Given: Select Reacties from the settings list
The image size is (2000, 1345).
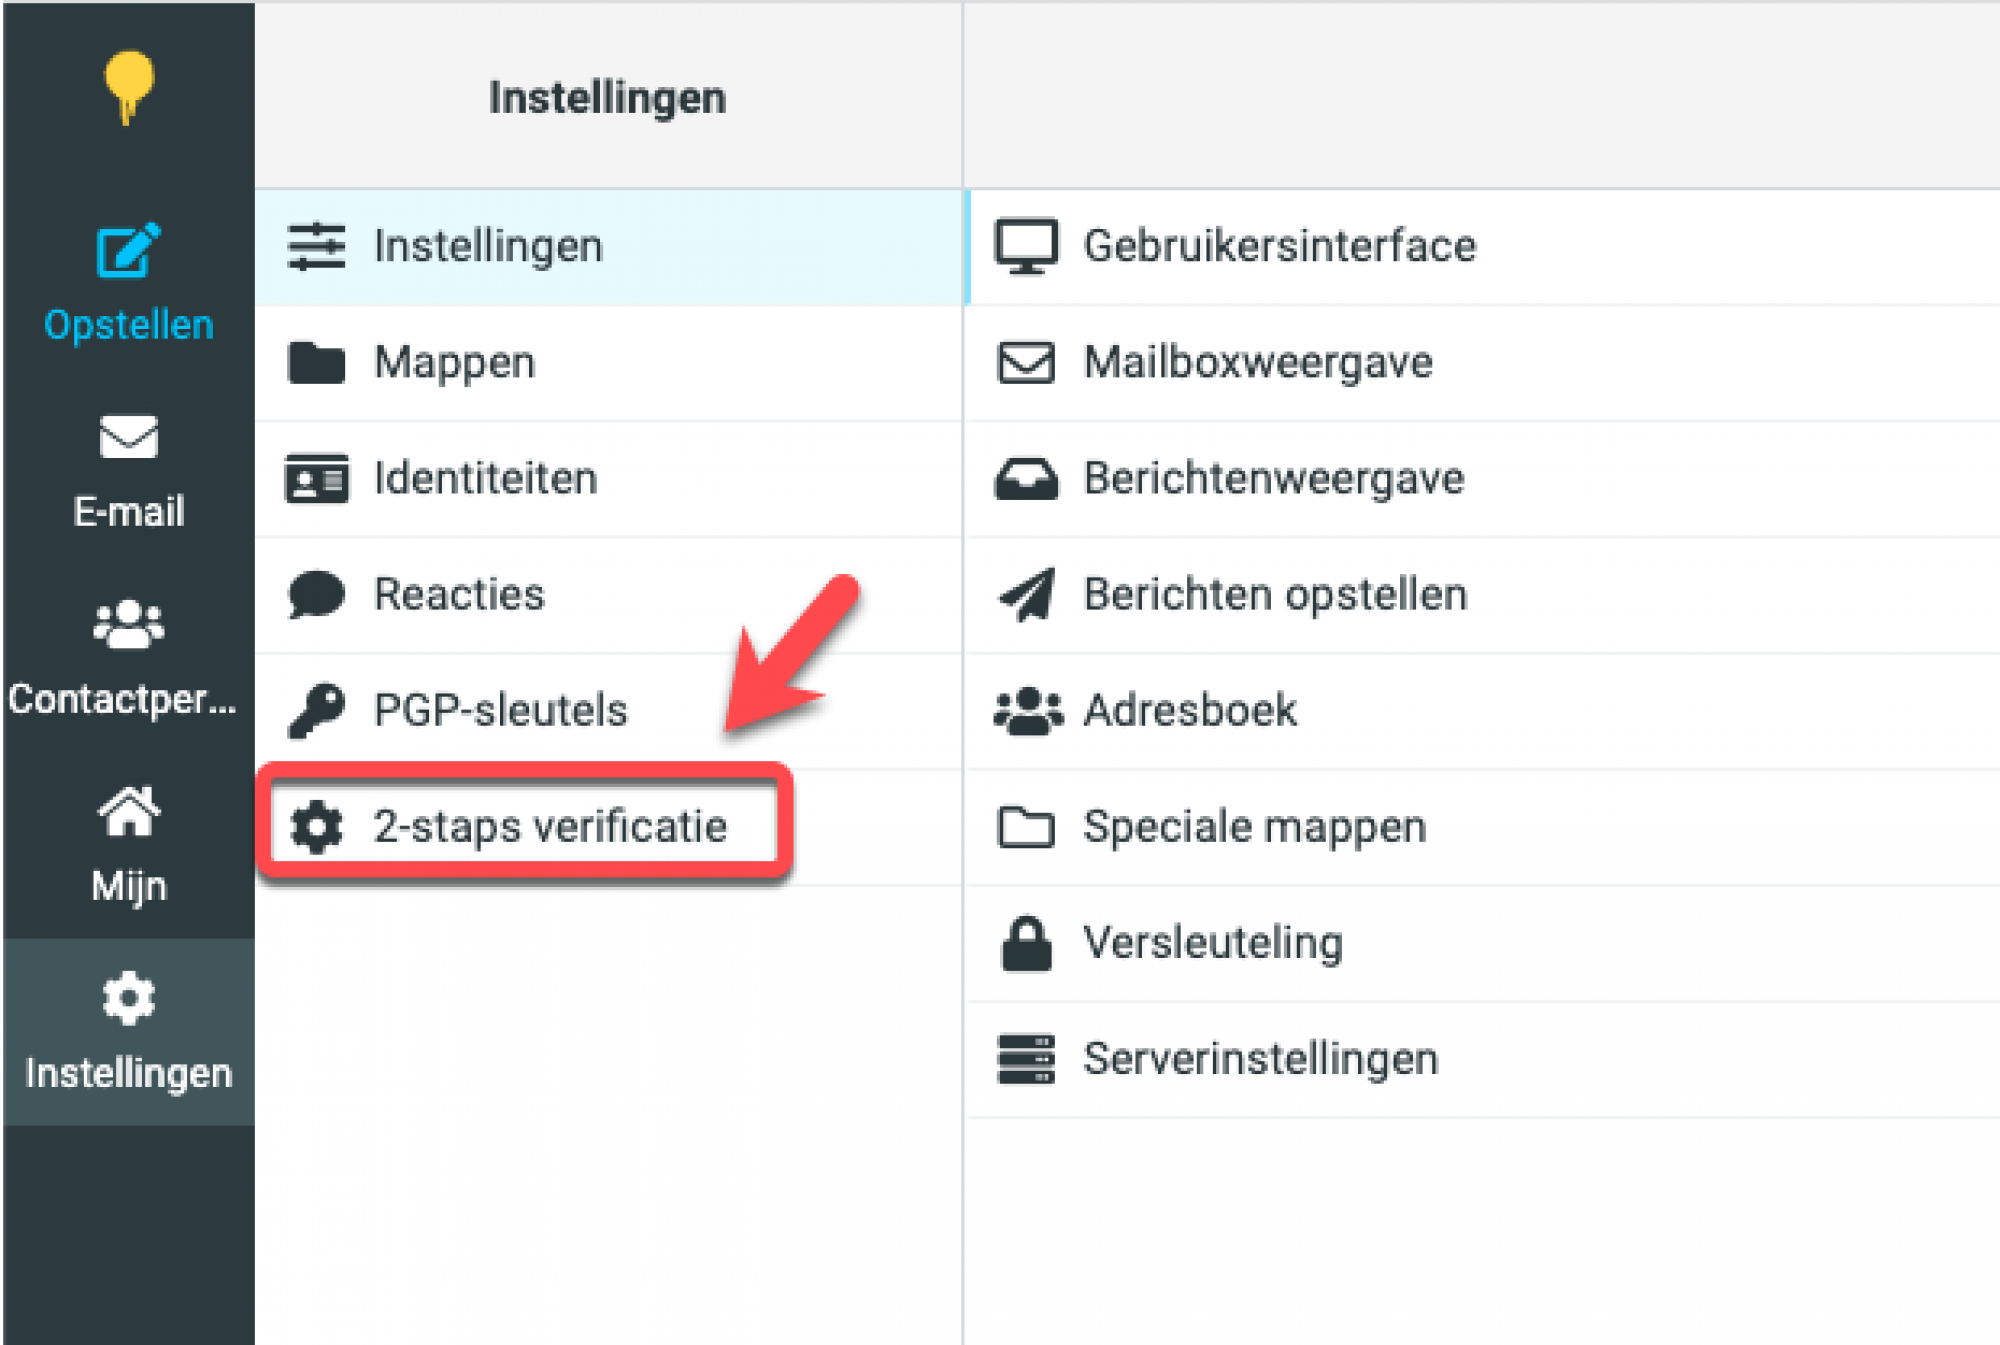Looking at the screenshot, I should (x=458, y=594).
